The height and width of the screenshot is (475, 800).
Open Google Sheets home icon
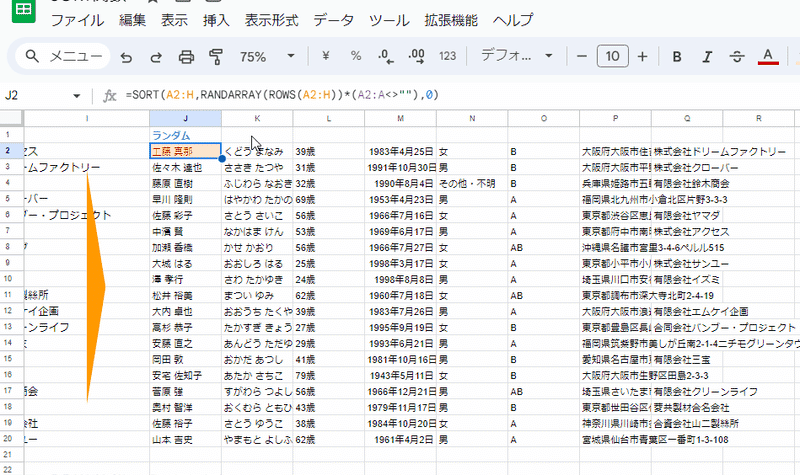pyautogui.click(x=23, y=10)
